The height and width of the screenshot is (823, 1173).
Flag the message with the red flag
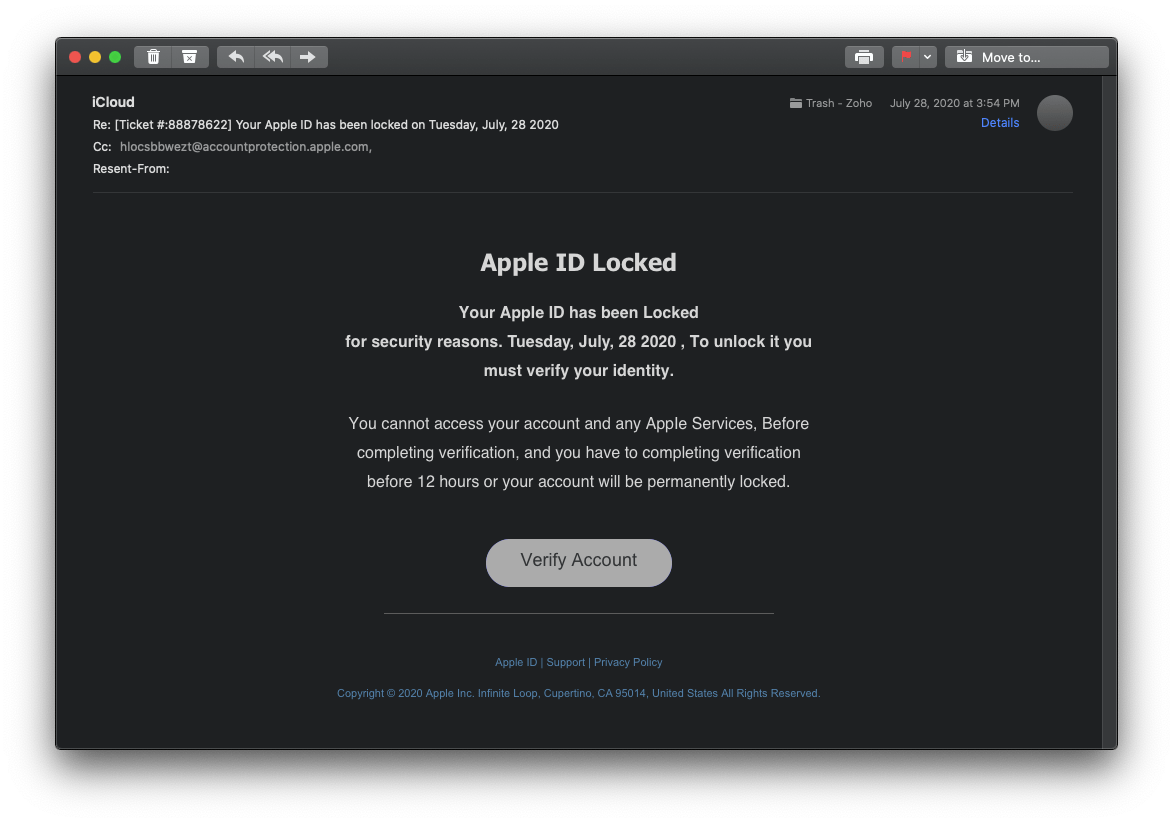906,57
